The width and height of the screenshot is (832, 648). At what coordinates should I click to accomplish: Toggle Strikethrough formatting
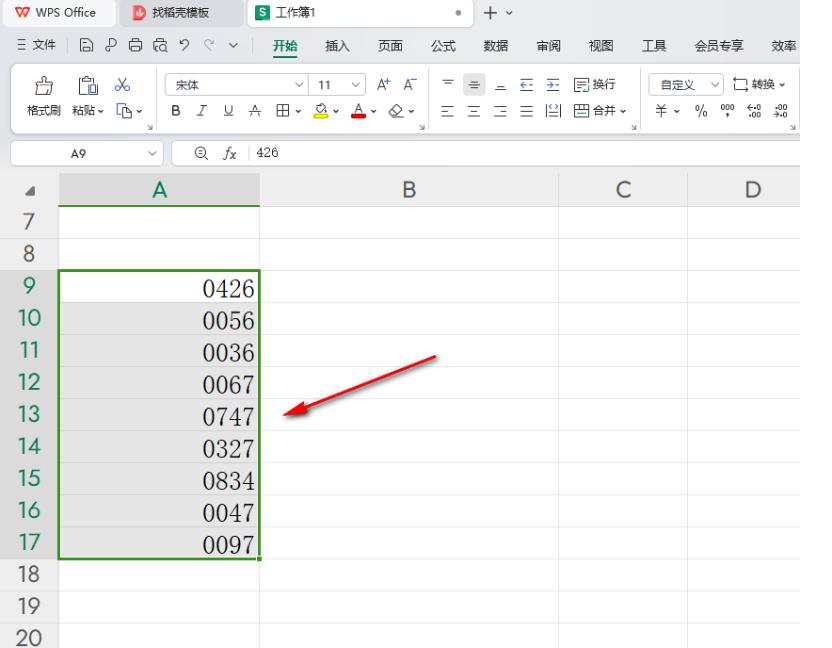(x=255, y=111)
